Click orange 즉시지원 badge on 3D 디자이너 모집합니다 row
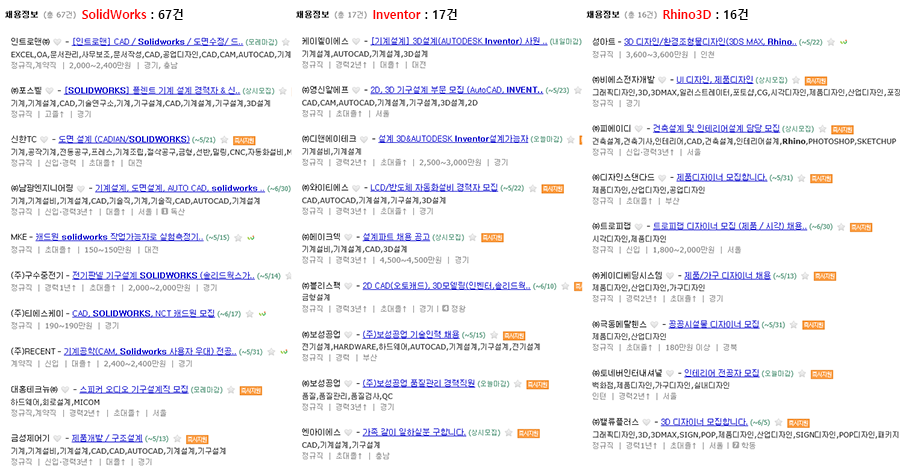 click(798, 423)
